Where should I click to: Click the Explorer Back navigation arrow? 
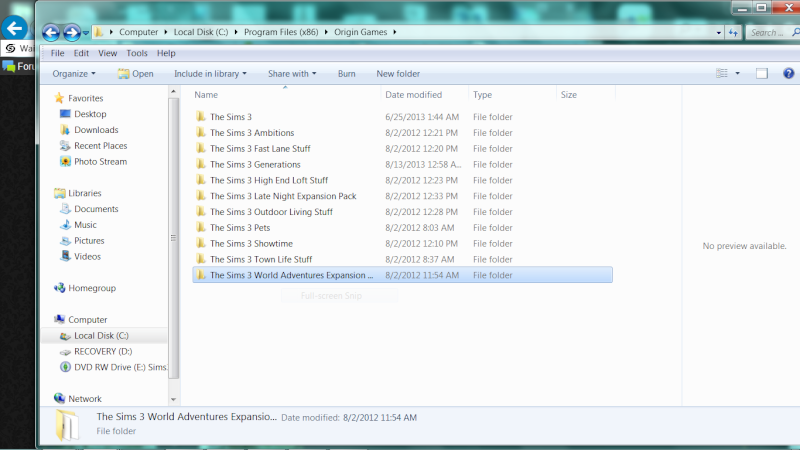(51, 32)
